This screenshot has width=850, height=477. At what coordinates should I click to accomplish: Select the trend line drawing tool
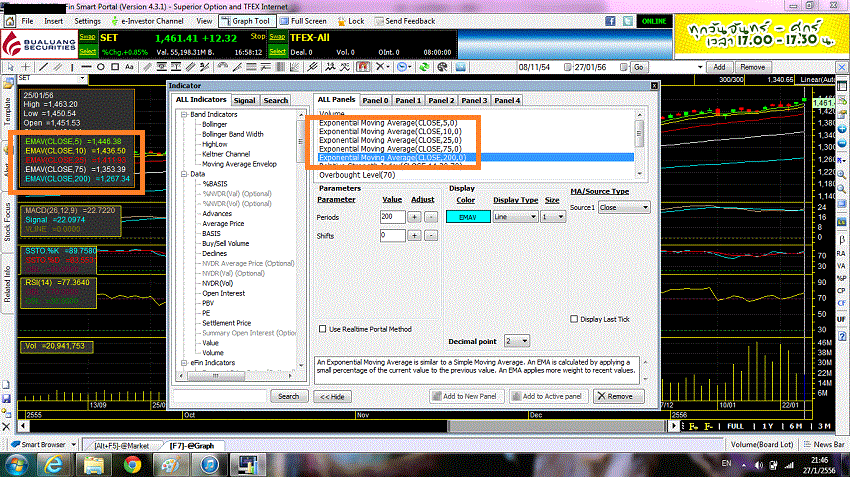click(x=43, y=67)
